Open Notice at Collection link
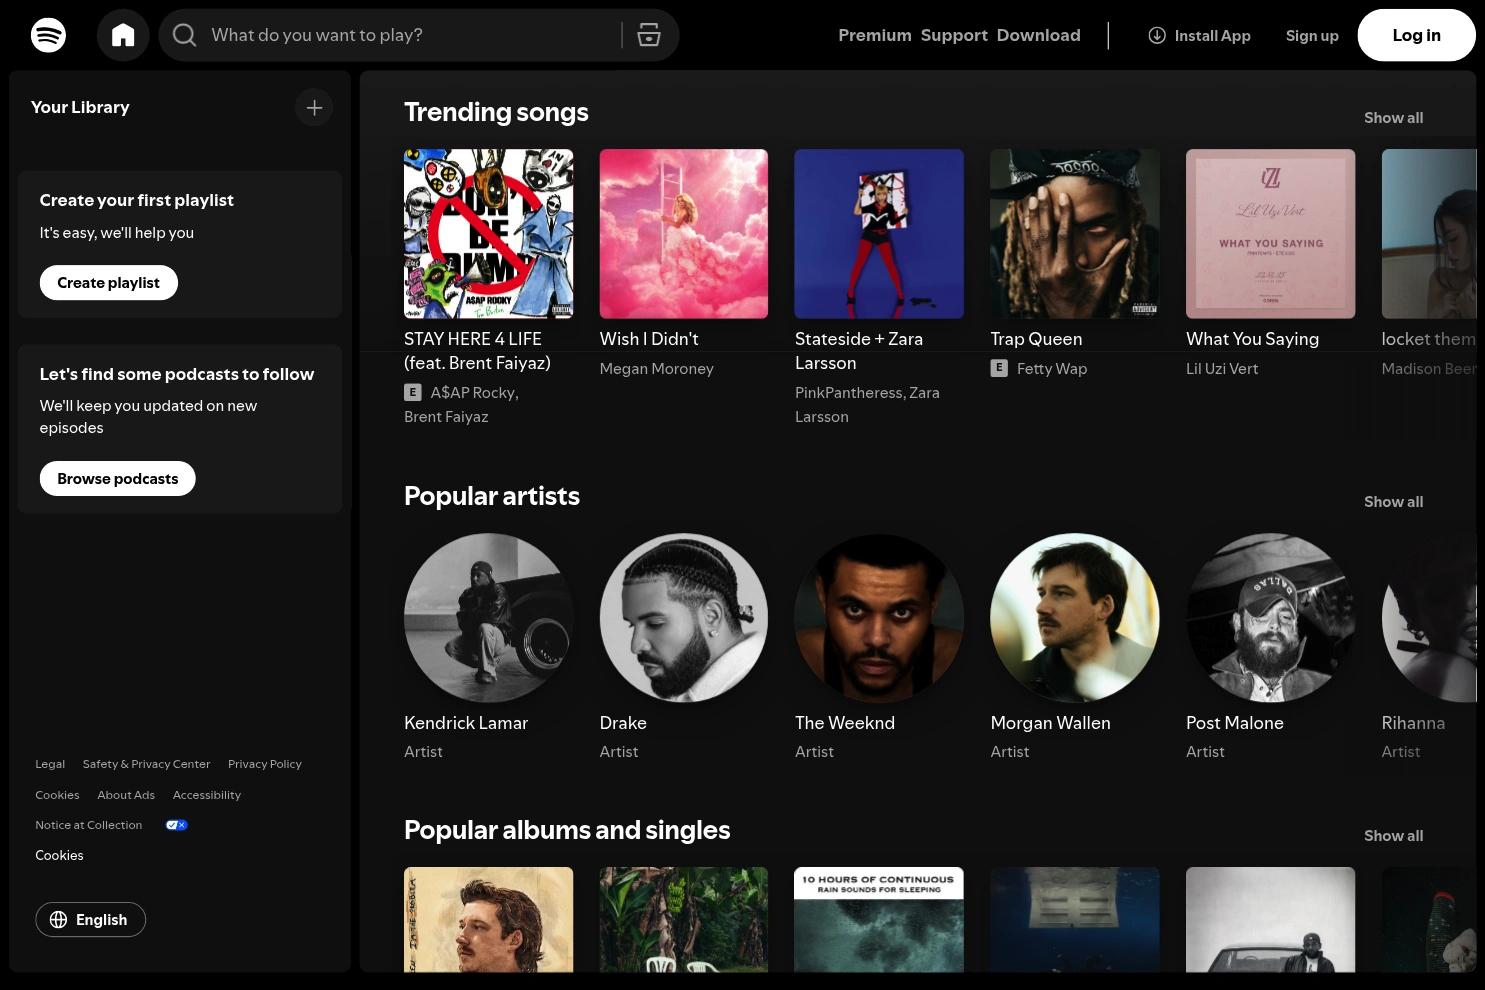This screenshot has height=990, width=1485. 89,825
